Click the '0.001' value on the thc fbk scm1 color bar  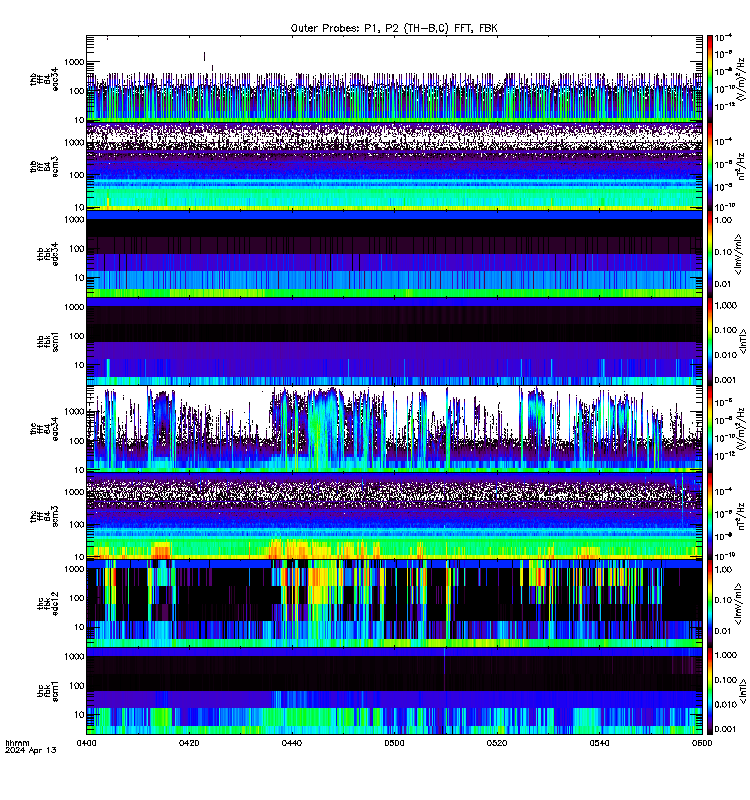point(726,729)
